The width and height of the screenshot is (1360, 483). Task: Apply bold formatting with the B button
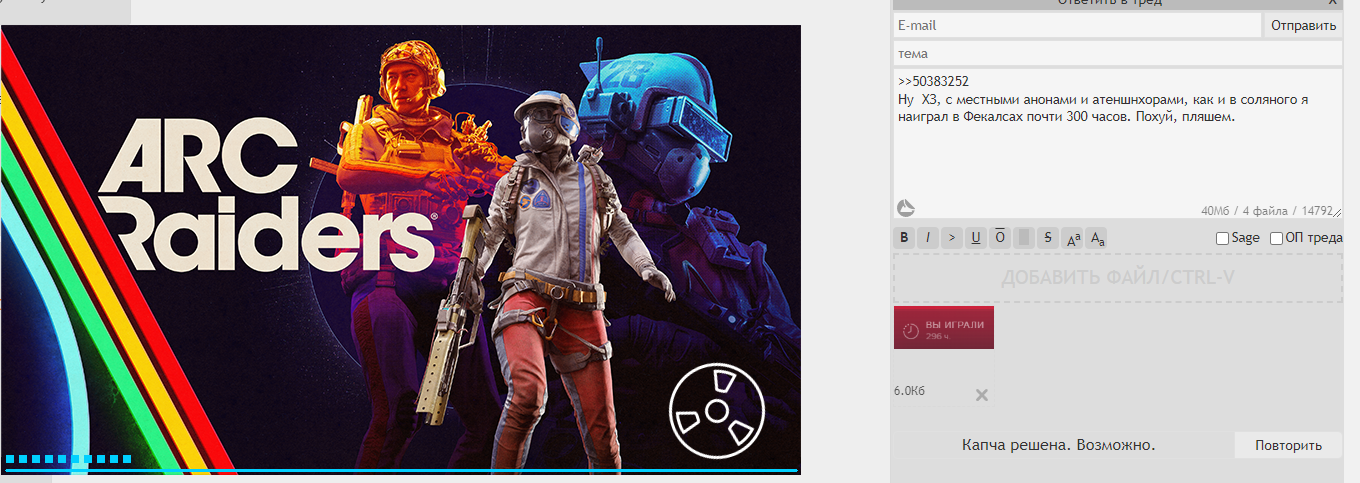point(904,237)
